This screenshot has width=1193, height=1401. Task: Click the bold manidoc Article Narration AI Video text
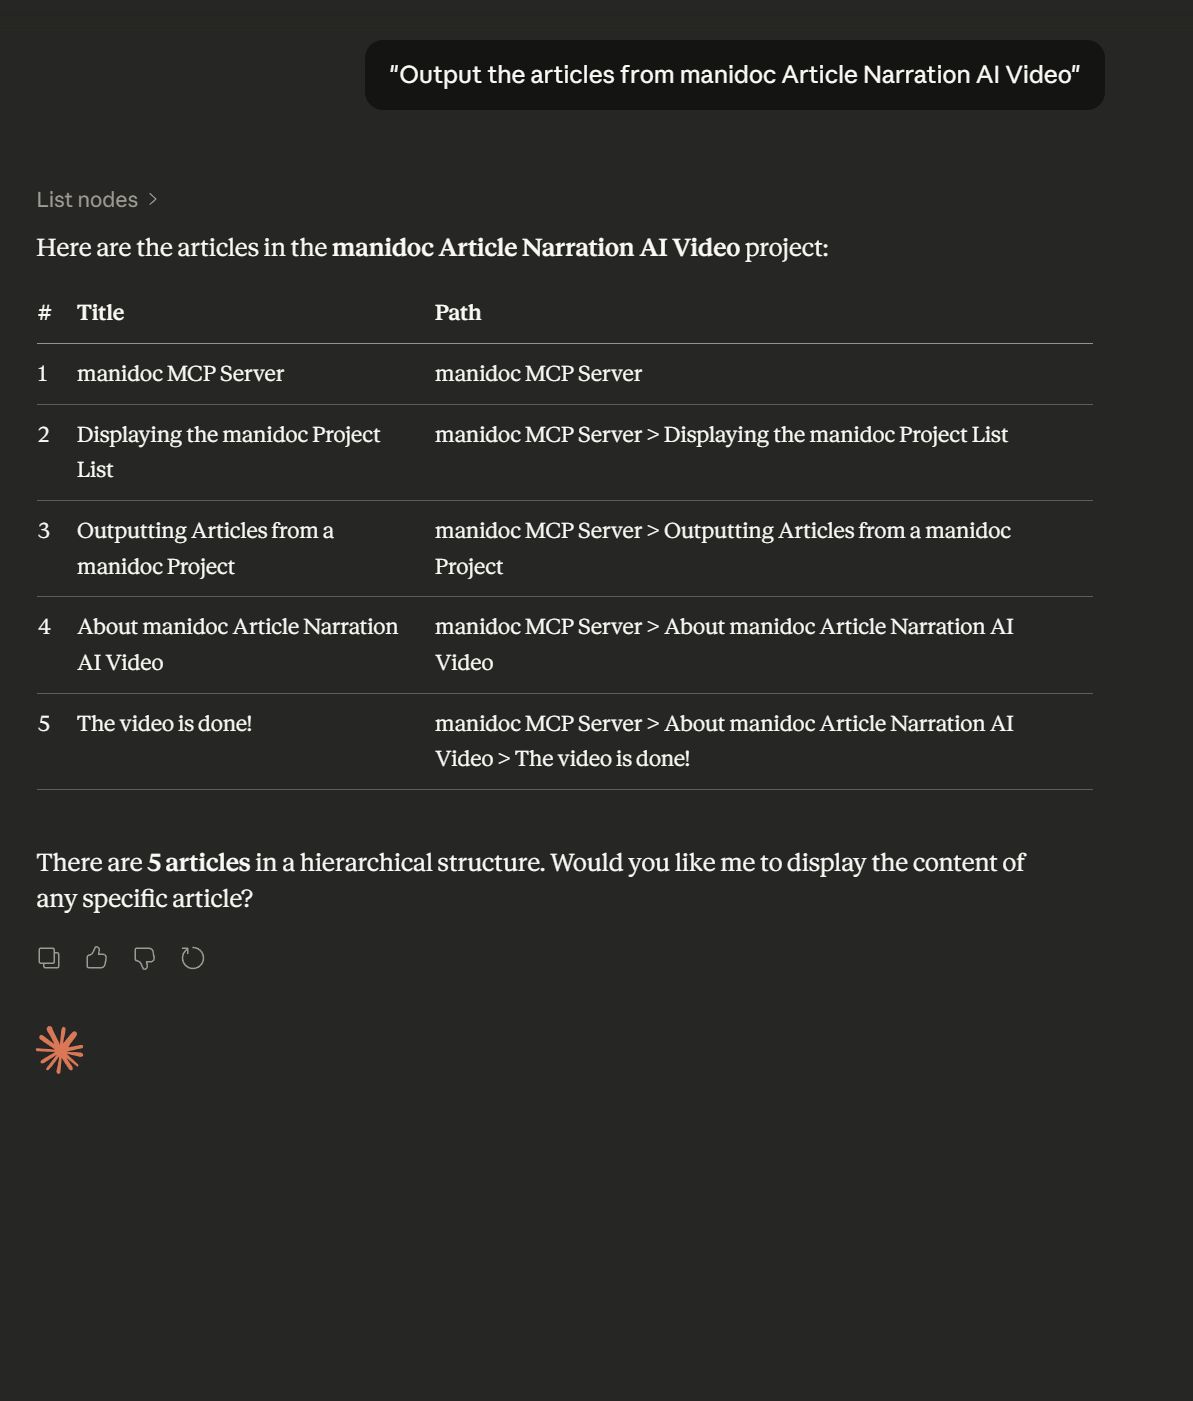(536, 247)
